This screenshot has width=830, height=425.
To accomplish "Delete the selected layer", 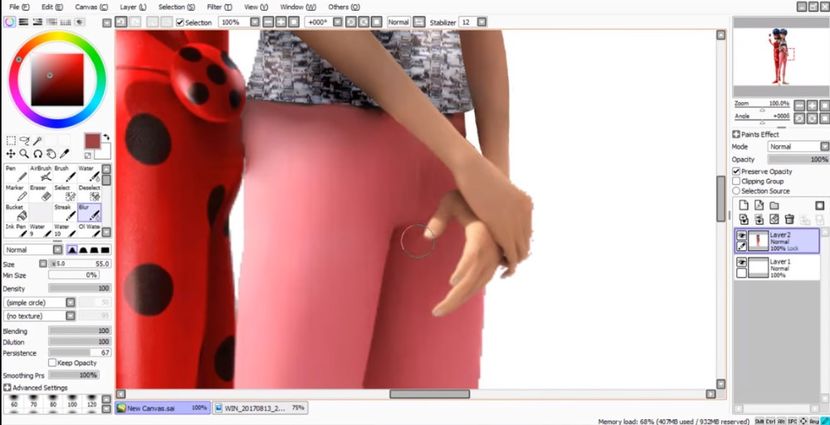I will [789, 219].
